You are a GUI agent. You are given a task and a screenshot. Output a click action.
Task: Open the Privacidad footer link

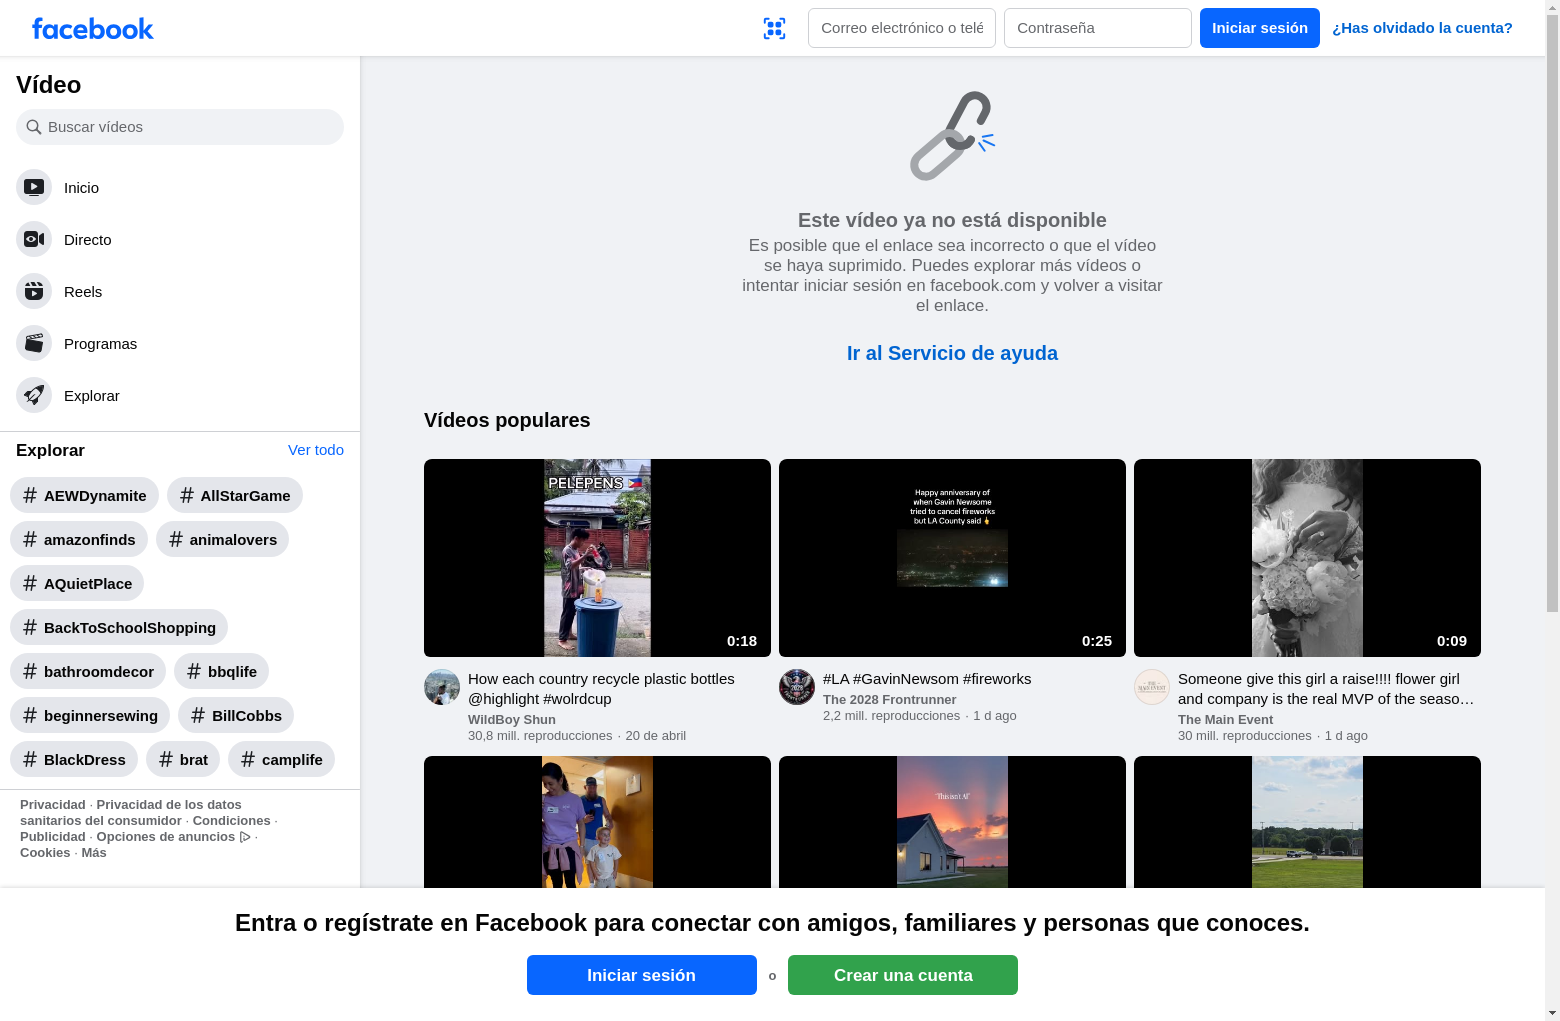click(x=53, y=805)
